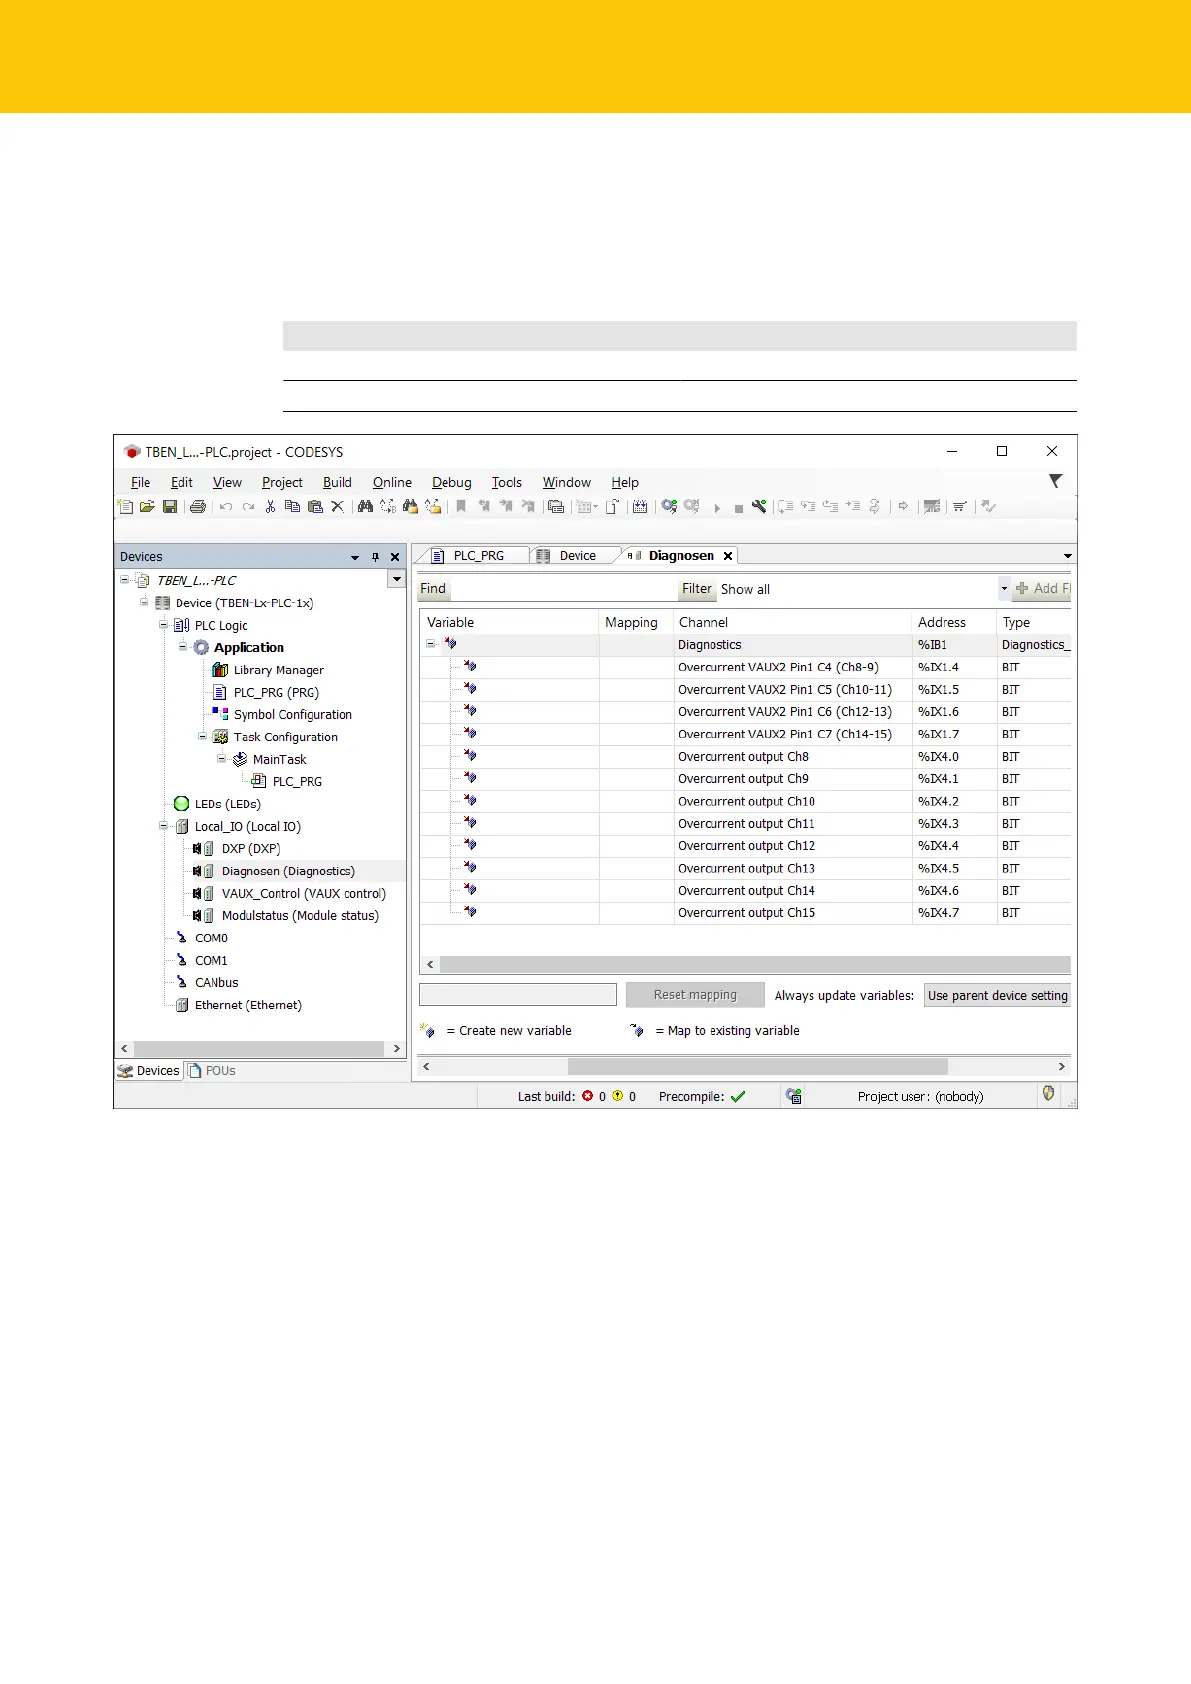Open 'Use parent device setting' dropdown
This screenshot has height=1684, width=1191.
(997, 995)
